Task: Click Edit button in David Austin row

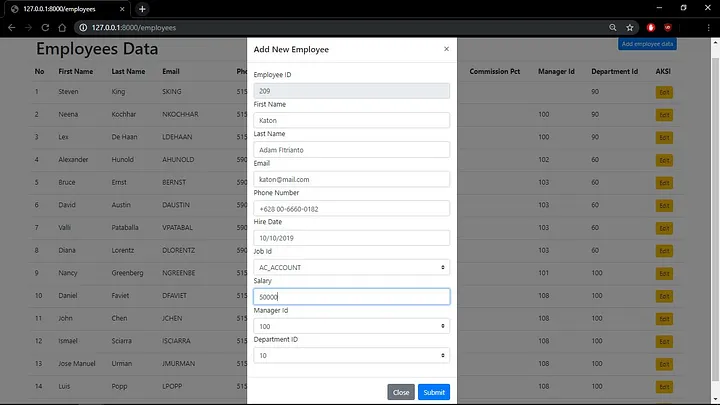Action: pos(664,205)
